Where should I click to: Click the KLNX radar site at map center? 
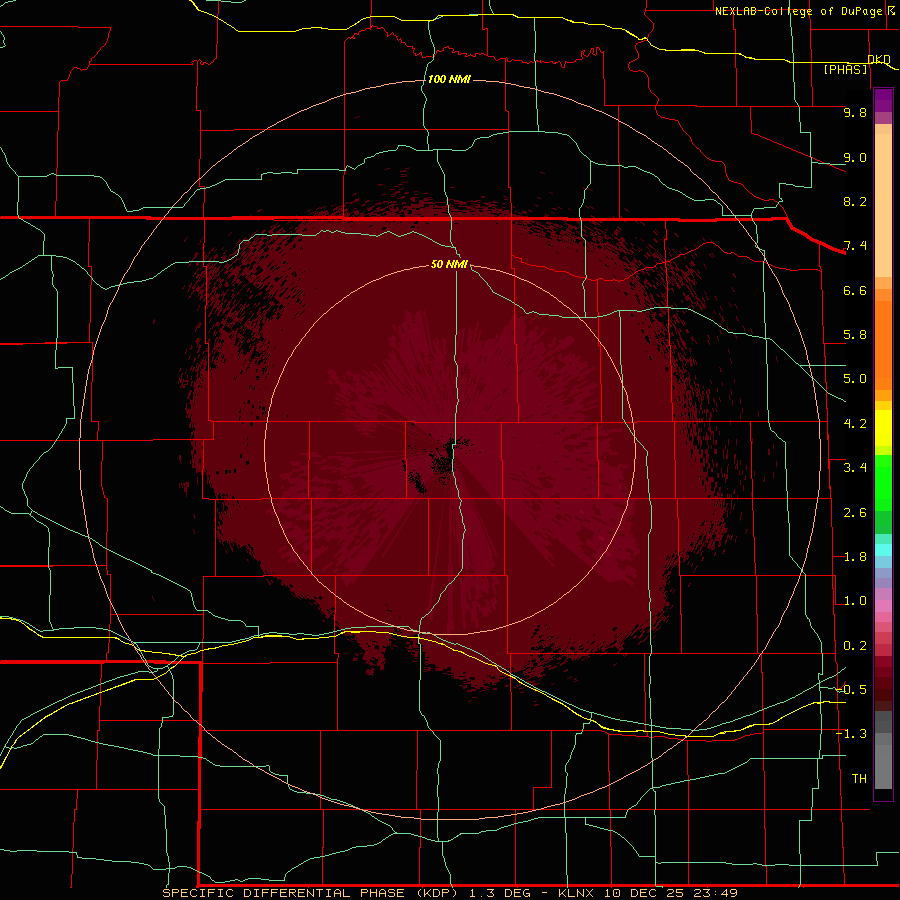(450, 451)
